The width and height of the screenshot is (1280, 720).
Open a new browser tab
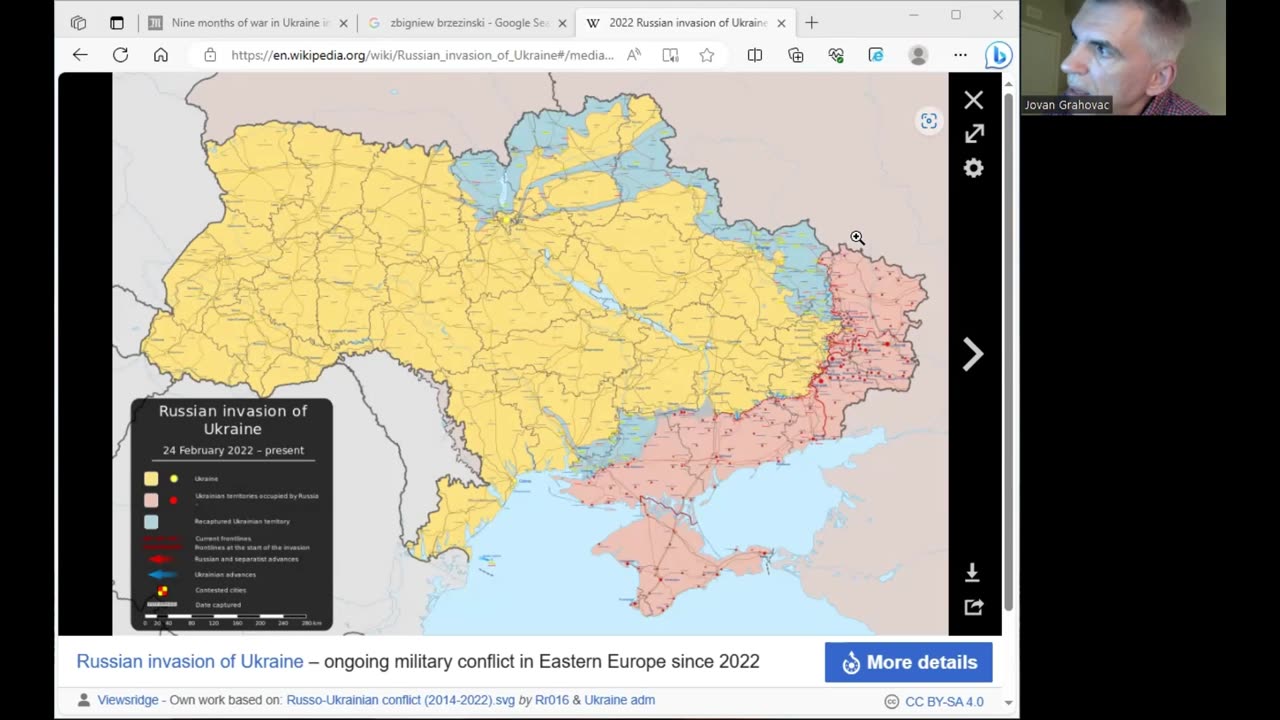811,22
